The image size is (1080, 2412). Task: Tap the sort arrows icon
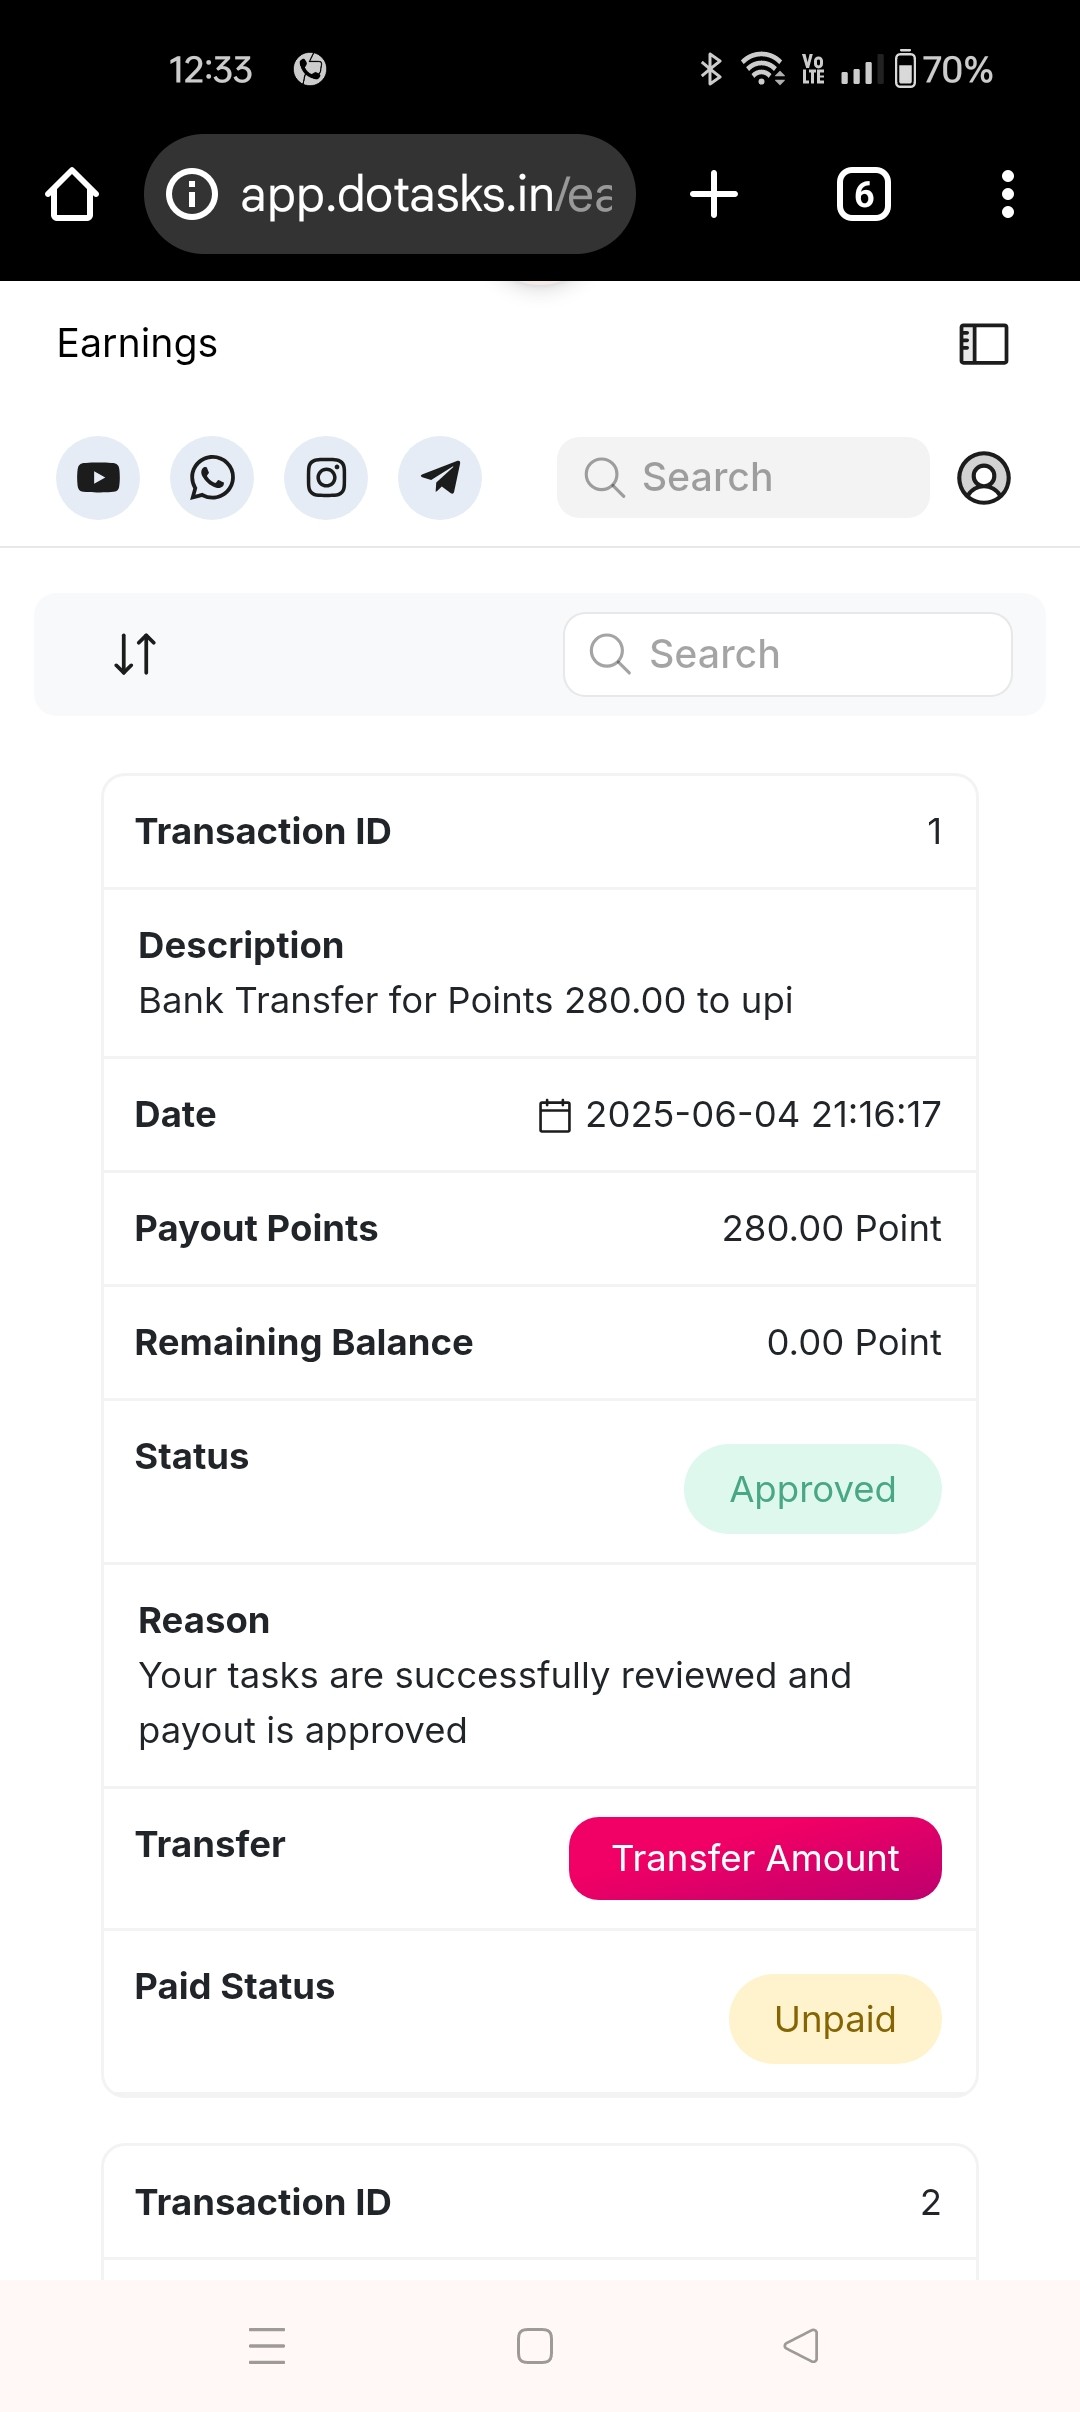coord(135,654)
